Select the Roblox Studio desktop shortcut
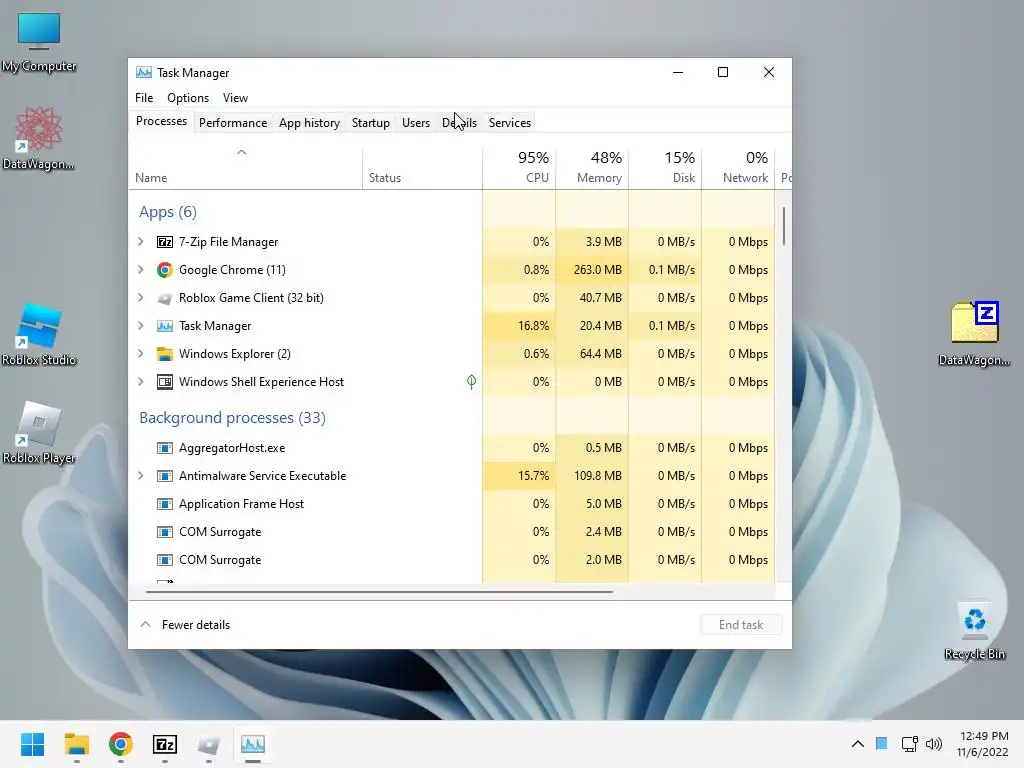1024x768 pixels. coord(39,335)
